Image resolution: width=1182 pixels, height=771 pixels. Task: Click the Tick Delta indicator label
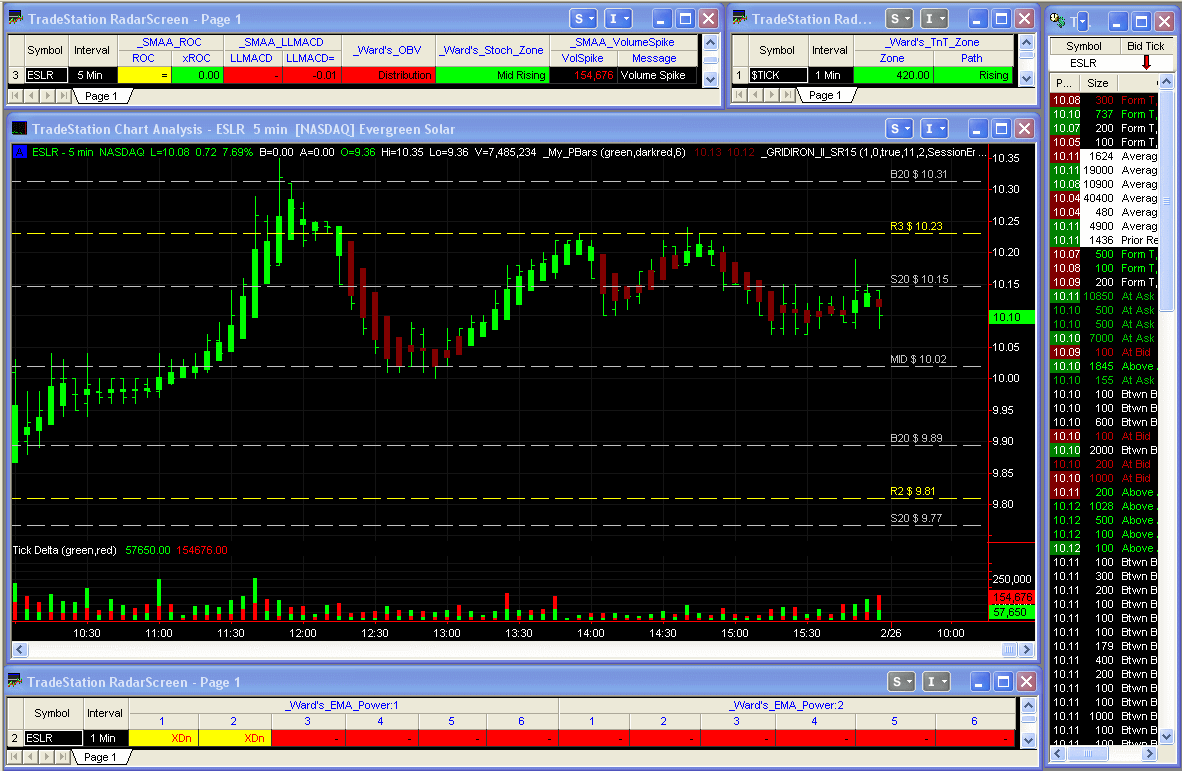(x=64, y=550)
